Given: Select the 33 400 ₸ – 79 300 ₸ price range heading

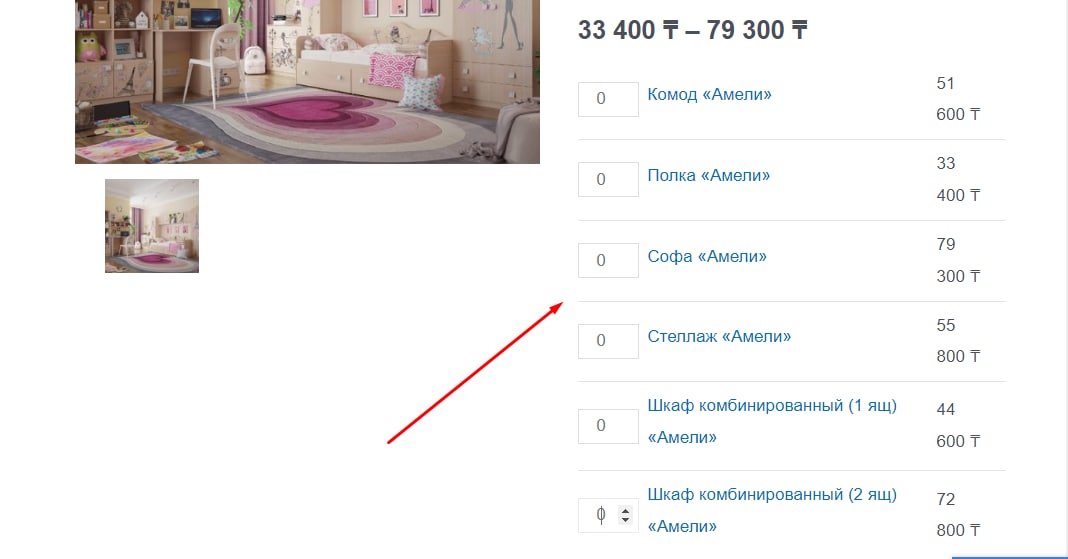Looking at the screenshot, I should coord(693,30).
